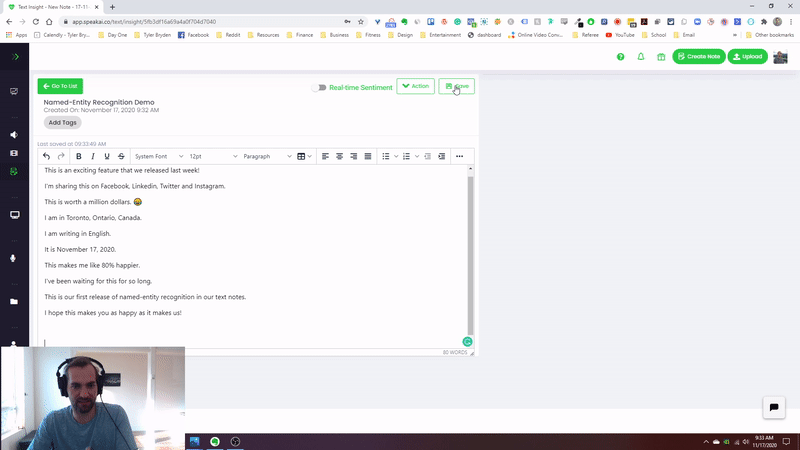Select the Text Insight browser tab
Image resolution: width=800 pixels, height=450 pixels.
[x=53, y=7]
